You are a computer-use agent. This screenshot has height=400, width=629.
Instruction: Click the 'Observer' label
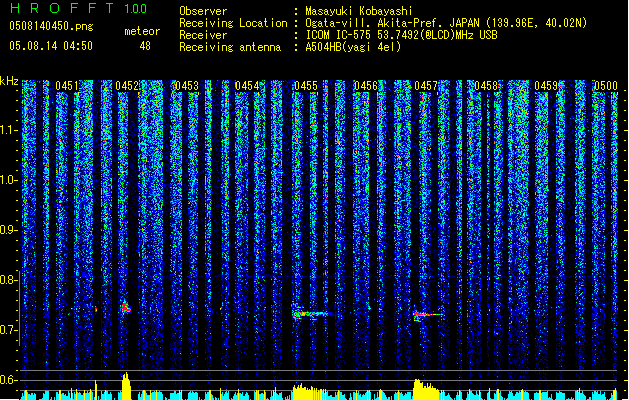click(203, 11)
